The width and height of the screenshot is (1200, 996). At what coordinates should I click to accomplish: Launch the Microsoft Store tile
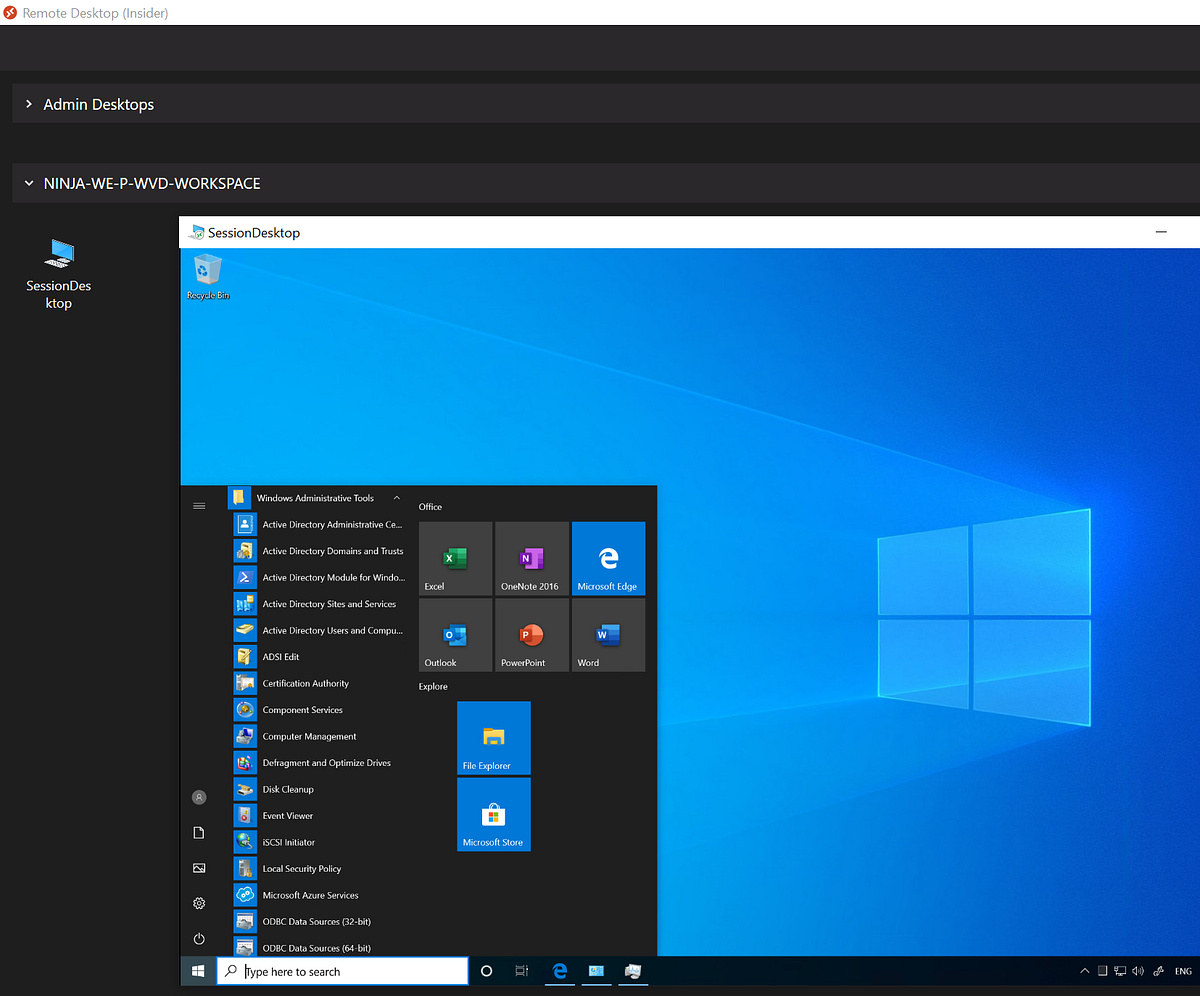pos(494,814)
